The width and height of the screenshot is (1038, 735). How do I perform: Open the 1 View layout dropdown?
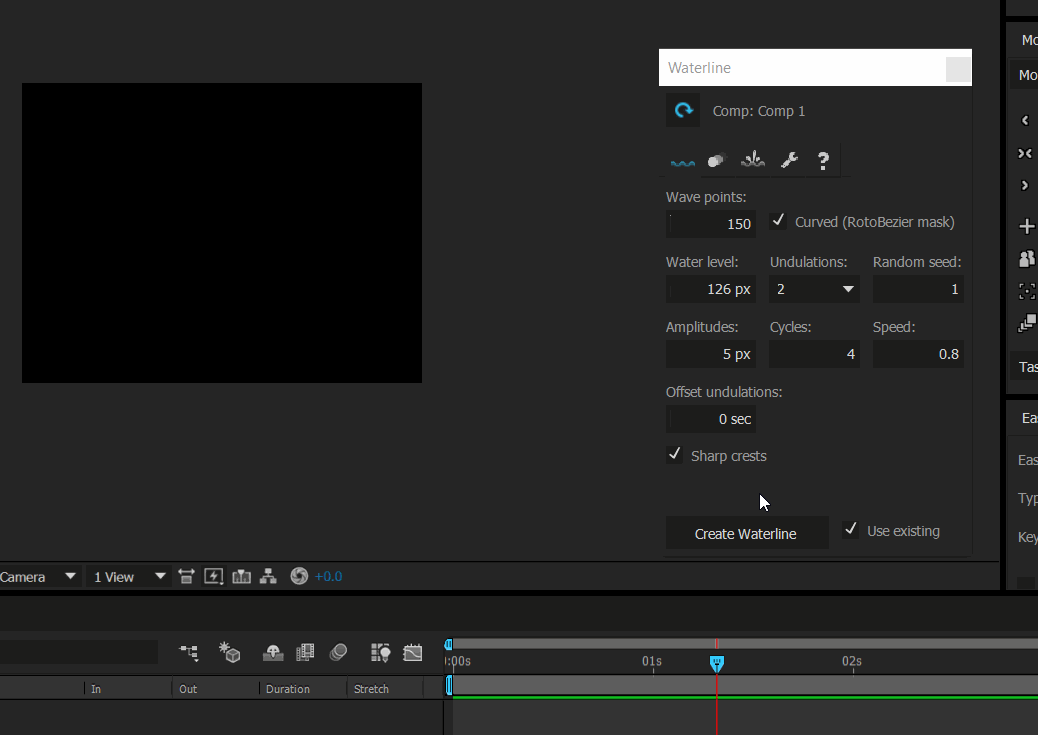click(x=128, y=577)
